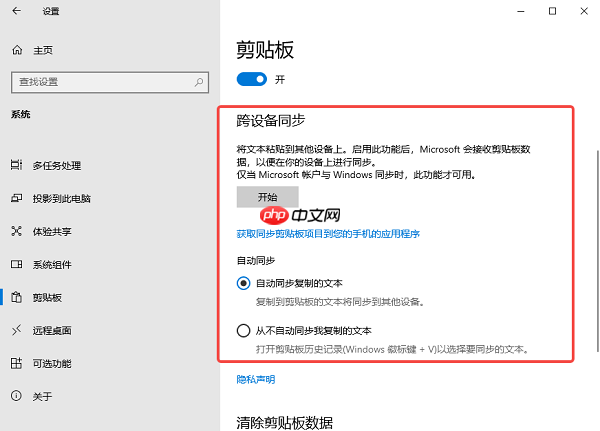Open 获取同步剪贴板项目到您的手机的应用程序 link
This screenshot has width=600, height=431.
pos(328,233)
